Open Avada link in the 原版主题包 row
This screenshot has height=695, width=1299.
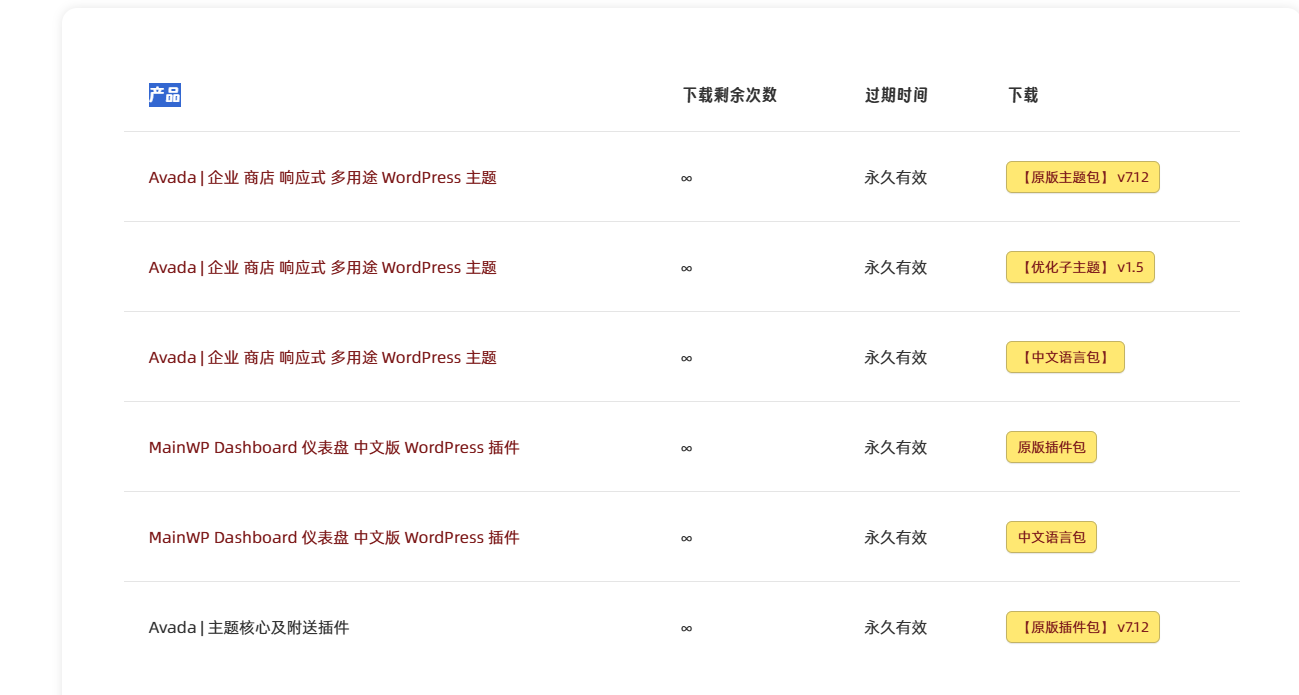[x=323, y=177]
